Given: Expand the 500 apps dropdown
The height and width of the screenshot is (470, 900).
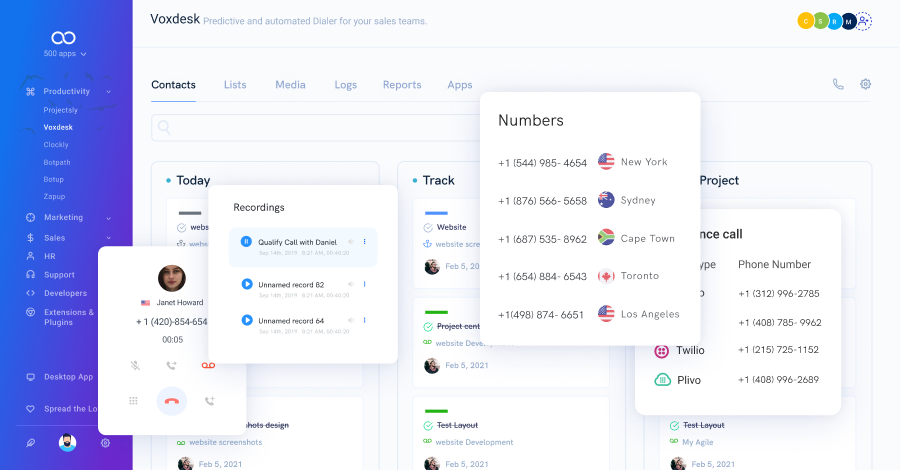Looking at the screenshot, I should [66, 54].
